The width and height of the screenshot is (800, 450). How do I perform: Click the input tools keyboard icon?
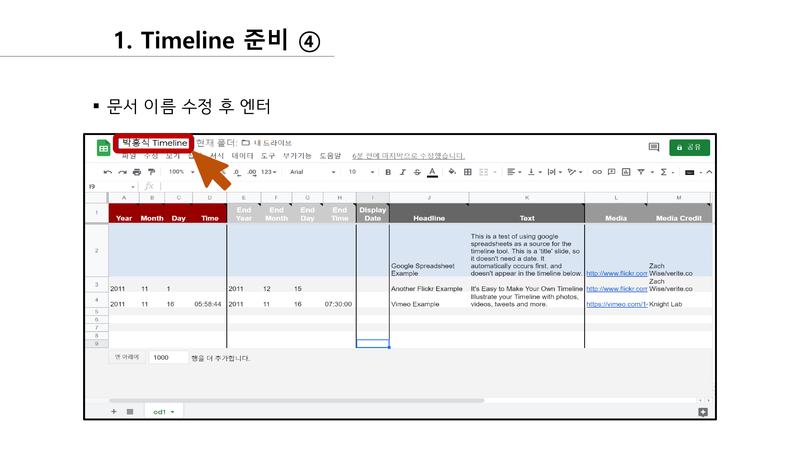click(689, 172)
